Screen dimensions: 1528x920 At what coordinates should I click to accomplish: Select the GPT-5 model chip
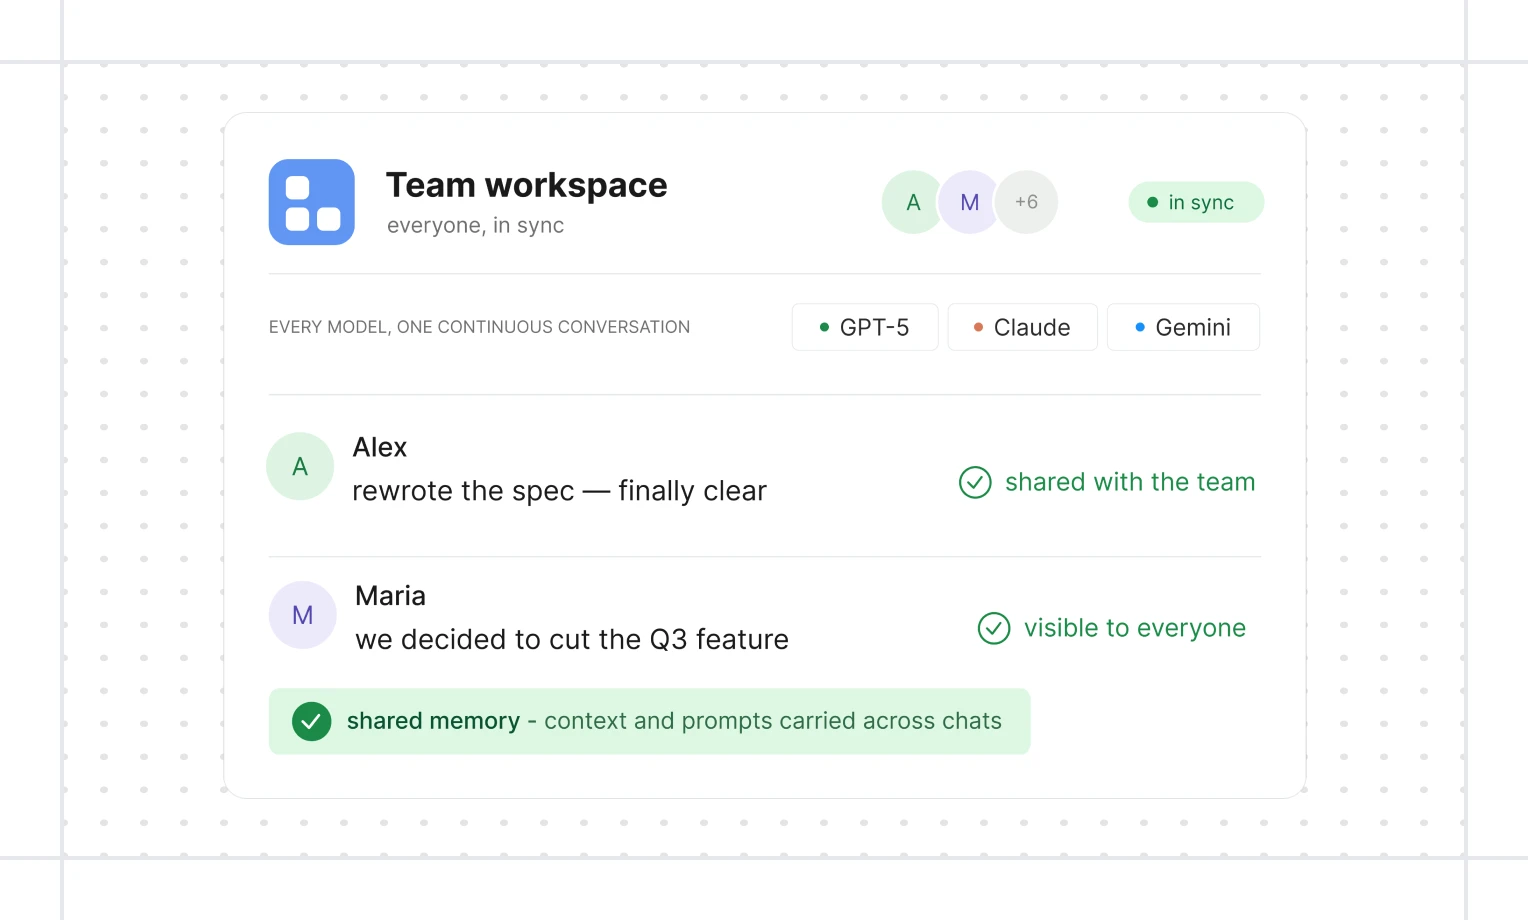865,327
